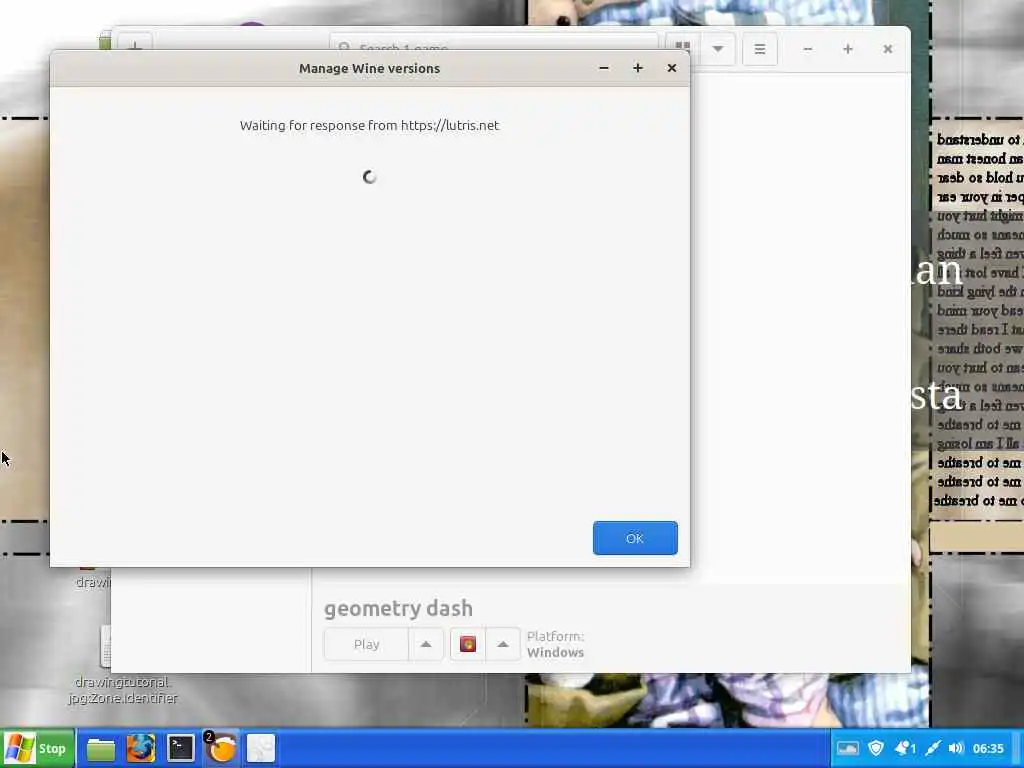Launch the file manager from taskbar
The width and height of the screenshot is (1024, 768).
(x=101, y=749)
